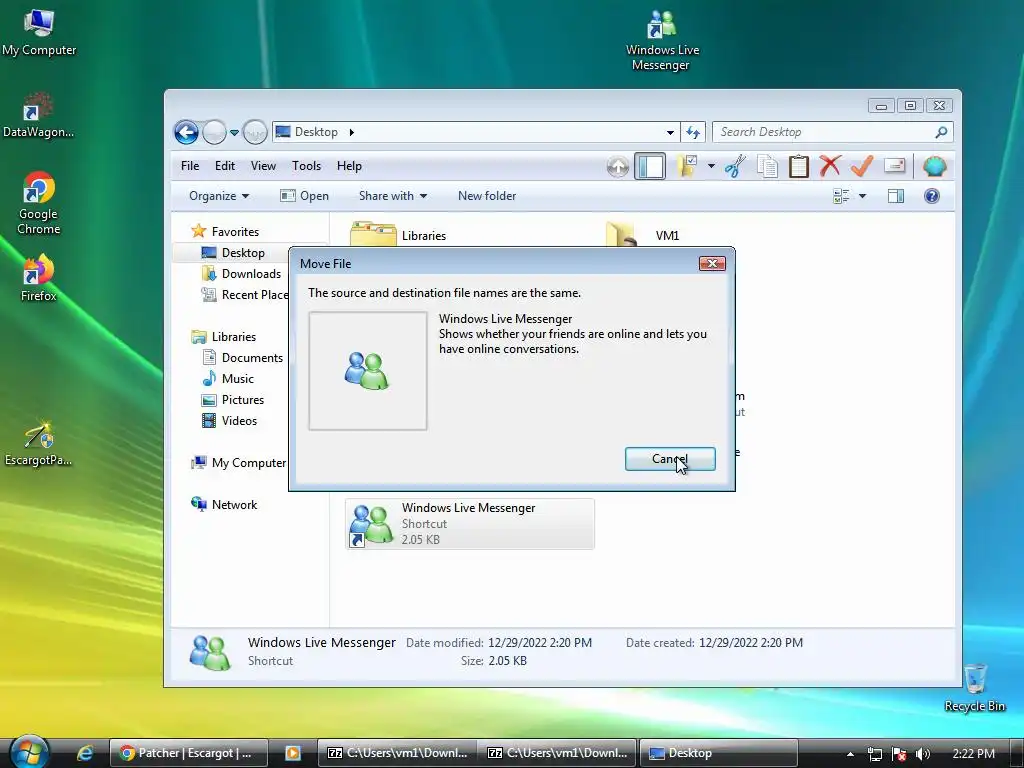Screen dimensions: 1024x768
Task: Select Favorites in the navigation pane
Action: pyautogui.click(x=225, y=232)
